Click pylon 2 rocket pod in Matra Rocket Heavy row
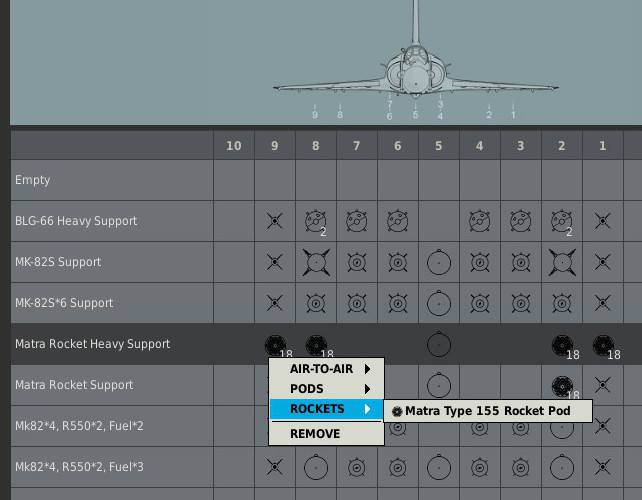This screenshot has width=642, height=500. pos(565,347)
